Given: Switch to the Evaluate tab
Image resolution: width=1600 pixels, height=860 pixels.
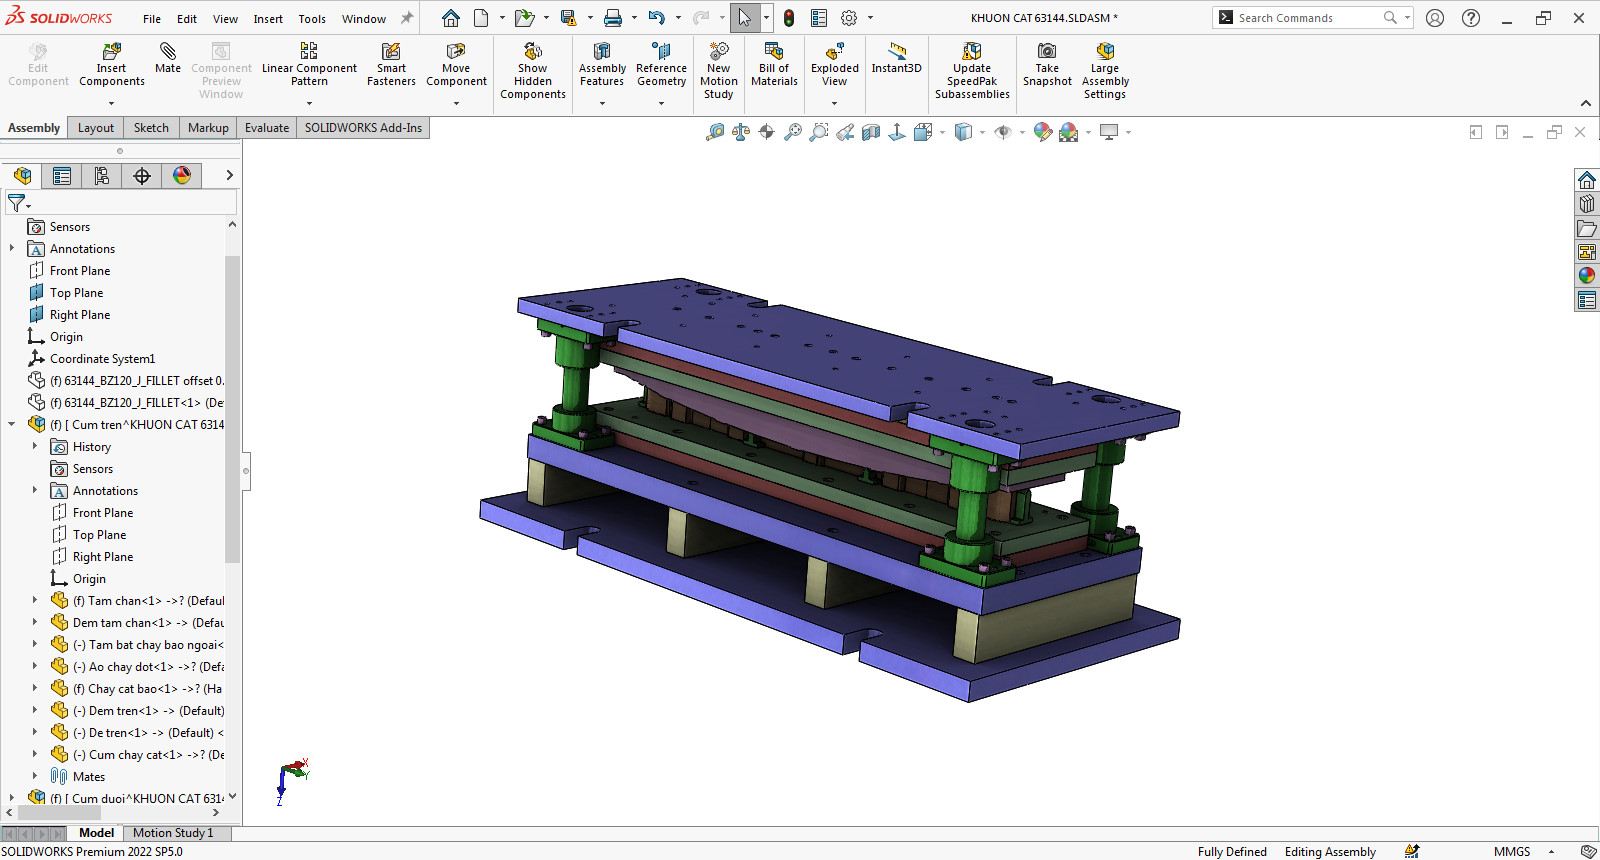Looking at the screenshot, I should 267,128.
